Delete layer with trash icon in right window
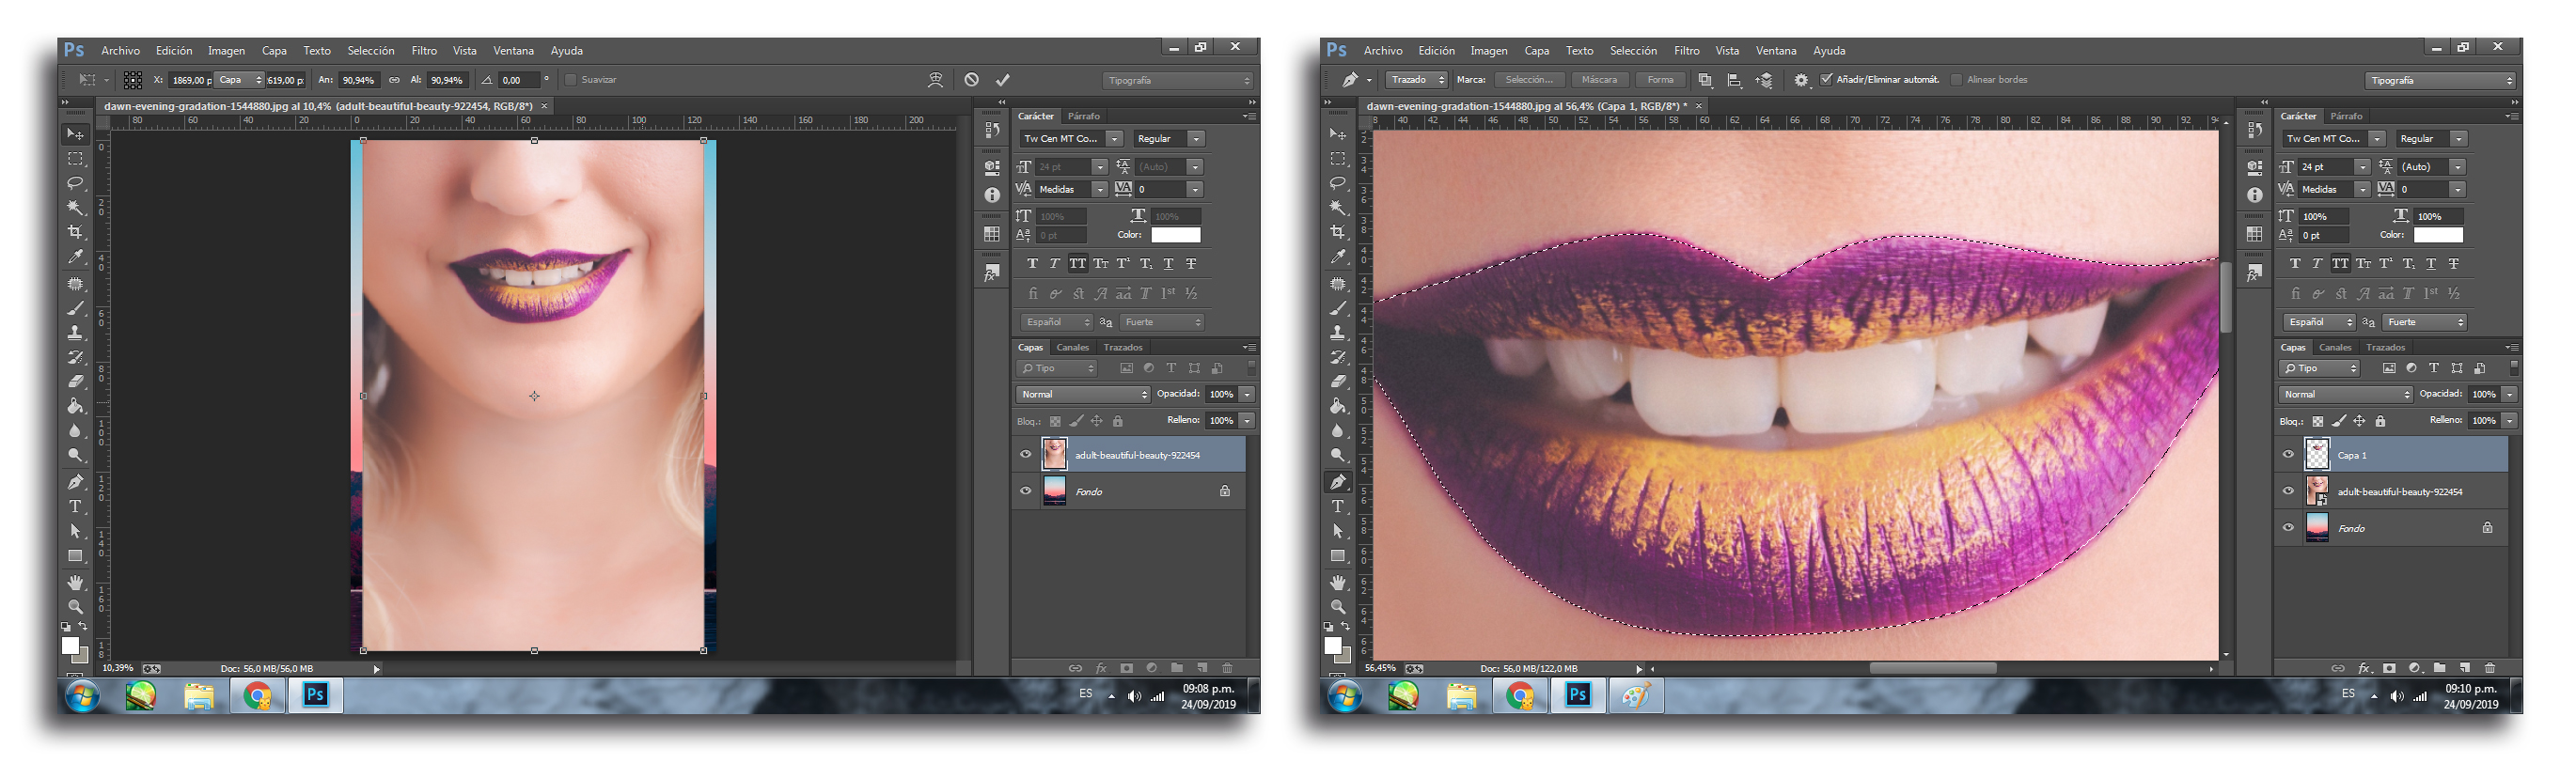Viewport: 2576px width, 763px height. coord(2490,668)
